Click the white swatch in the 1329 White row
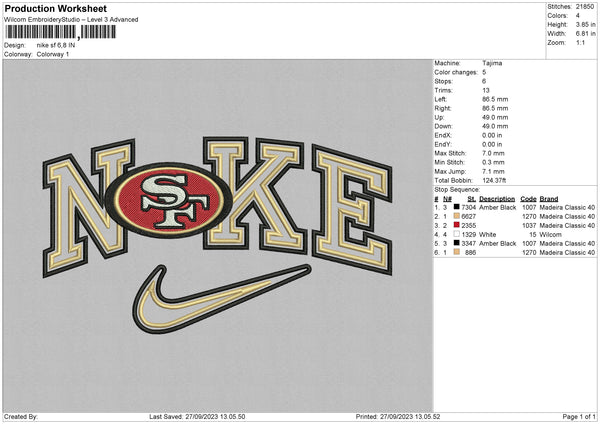 click(457, 234)
